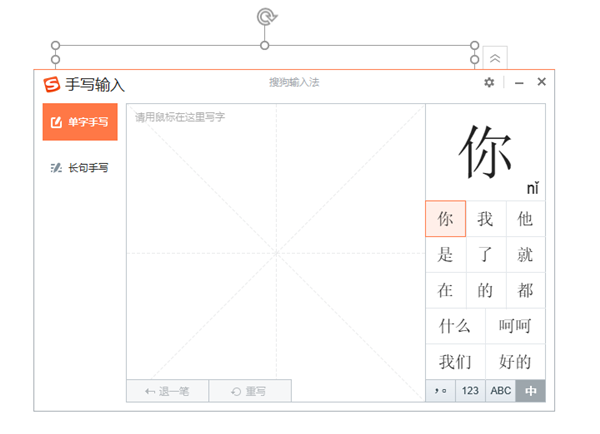Click the Sogou logo icon
The image size is (600, 434).
(52, 84)
